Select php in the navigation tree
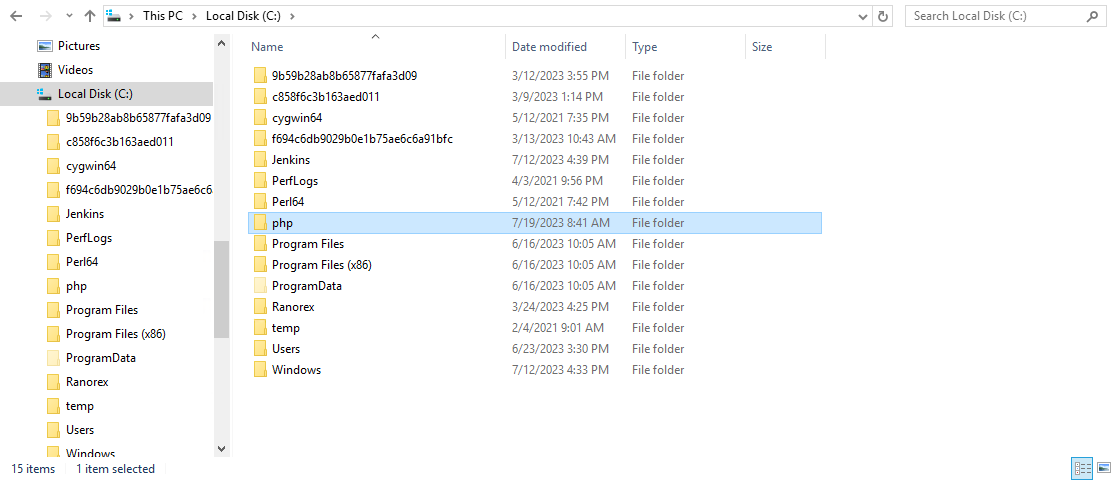Image resolution: width=1113 pixels, height=481 pixels. pos(76,286)
